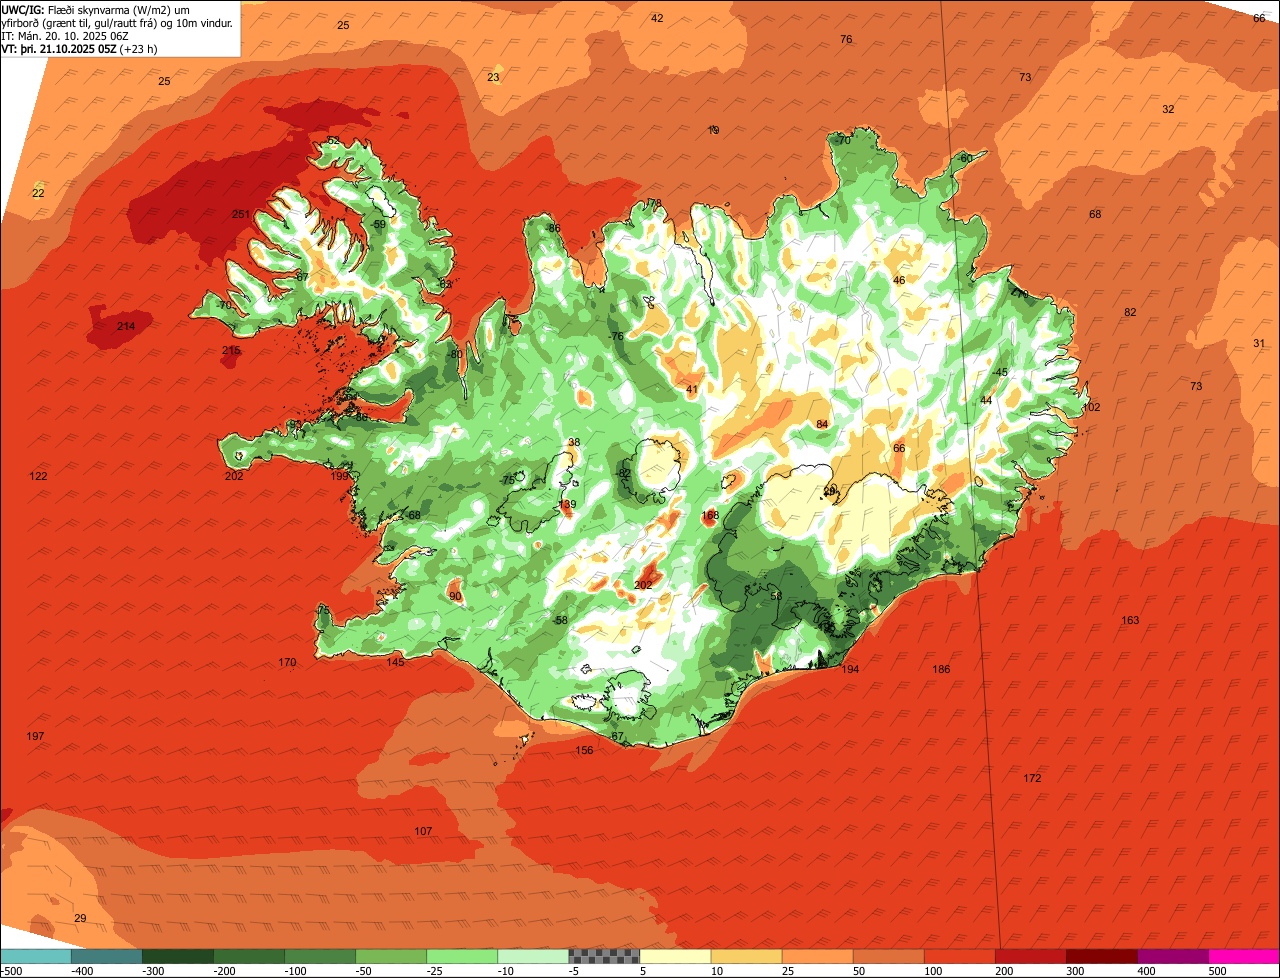Click the value 102 off the east coast
The image size is (1280, 978).
(1091, 408)
